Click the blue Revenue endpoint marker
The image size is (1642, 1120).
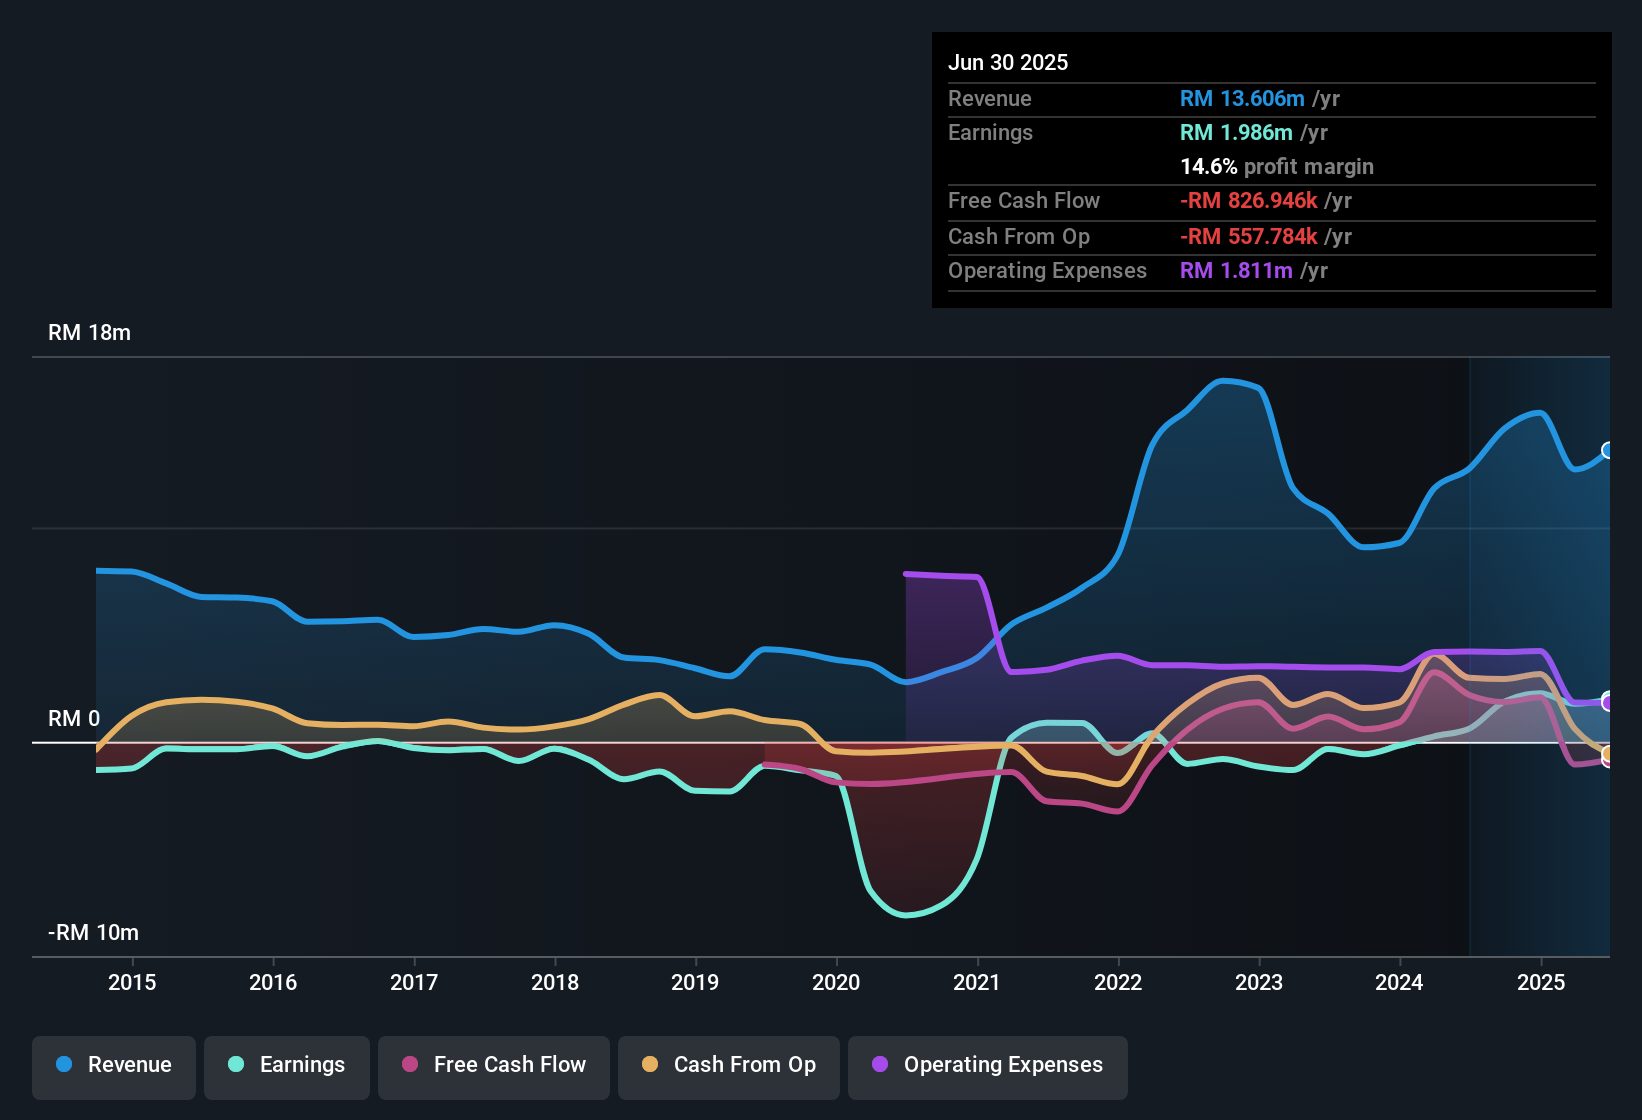point(1608,450)
